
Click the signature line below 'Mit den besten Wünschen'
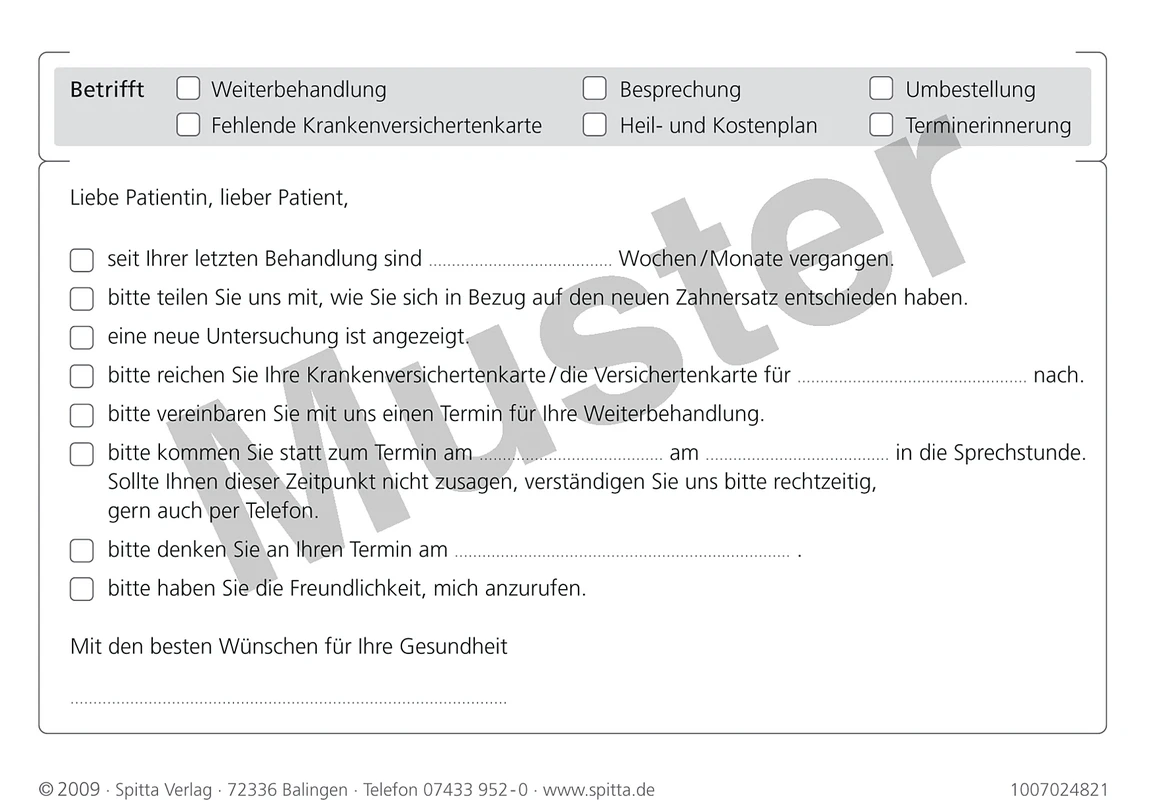tap(287, 698)
